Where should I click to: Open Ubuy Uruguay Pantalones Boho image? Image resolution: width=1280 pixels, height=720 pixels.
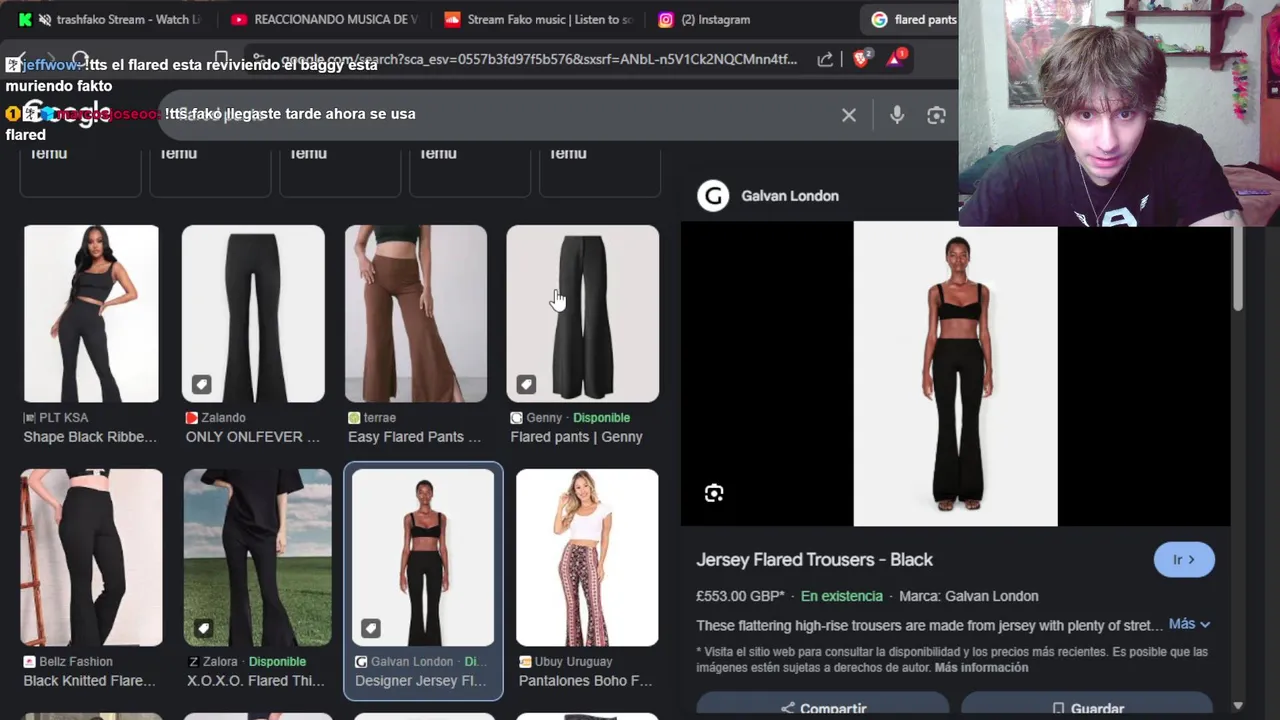(587, 558)
